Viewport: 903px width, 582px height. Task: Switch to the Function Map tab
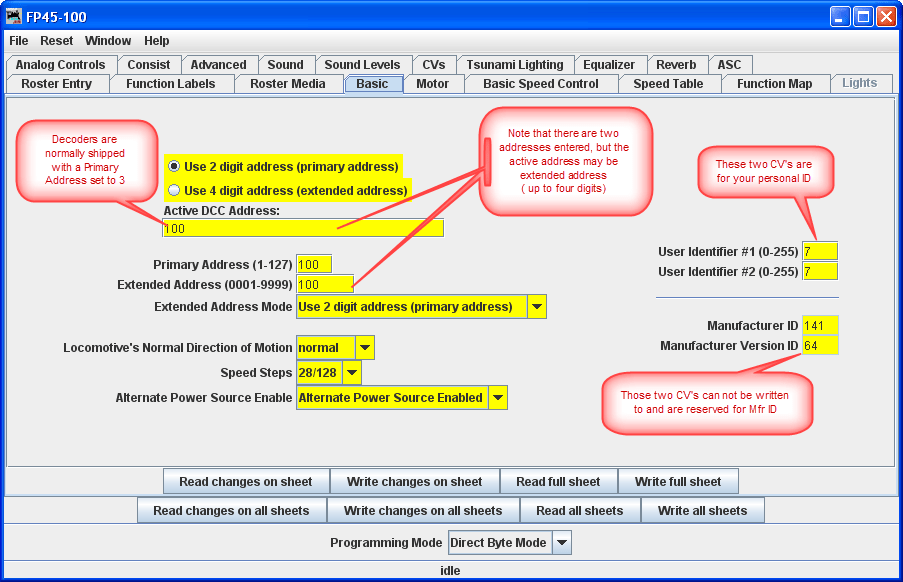pyautogui.click(x=776, y=84)
